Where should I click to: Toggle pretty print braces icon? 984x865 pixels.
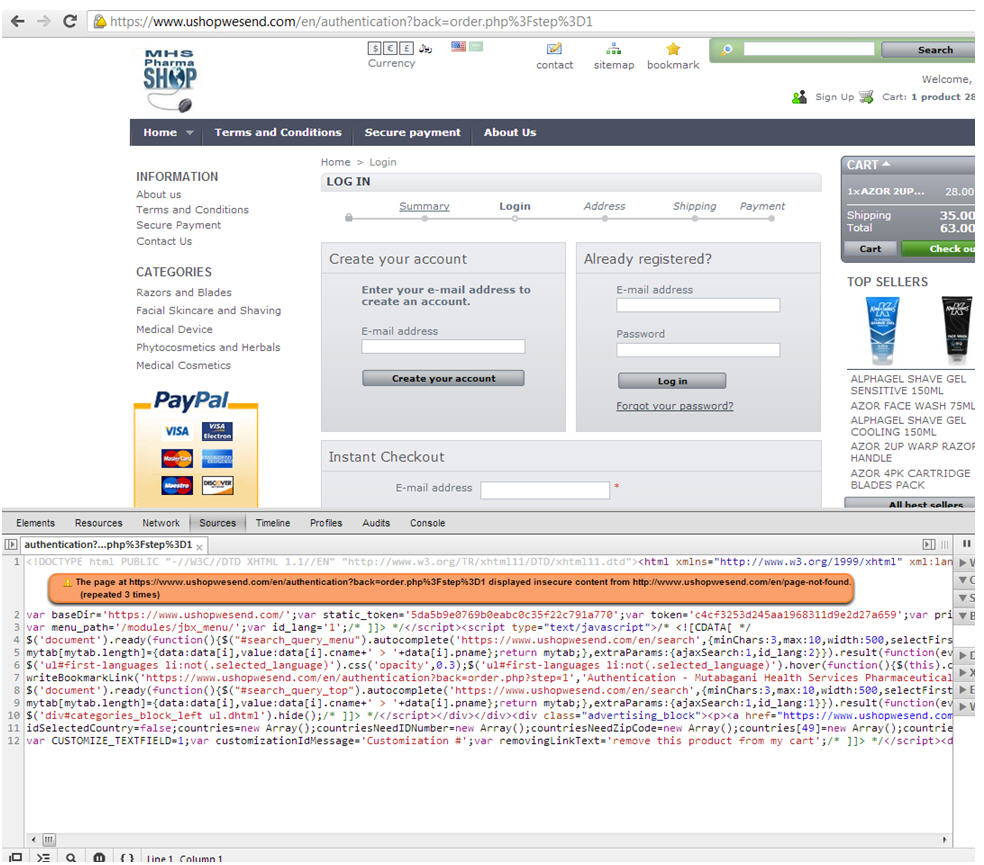tap(127, 857)
